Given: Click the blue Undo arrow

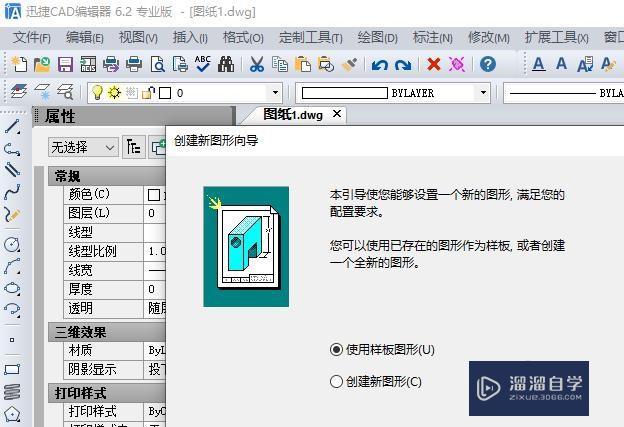Looking at the screenshot, I should (x=380, y=64).
